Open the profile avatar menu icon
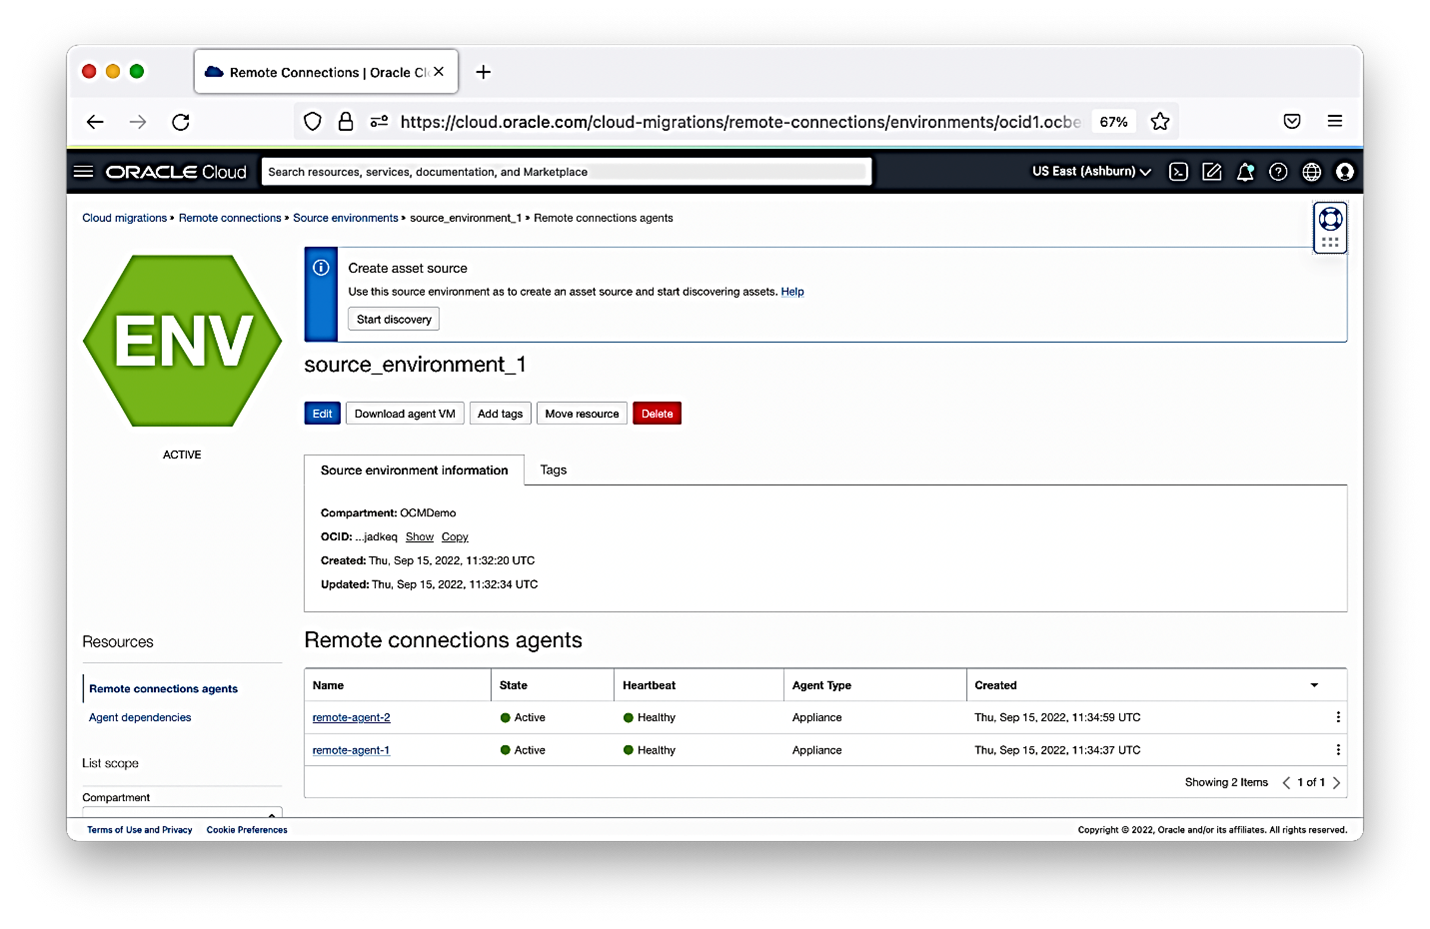The height and width of the screenshot is (929, 1430). coord(1344,171)
